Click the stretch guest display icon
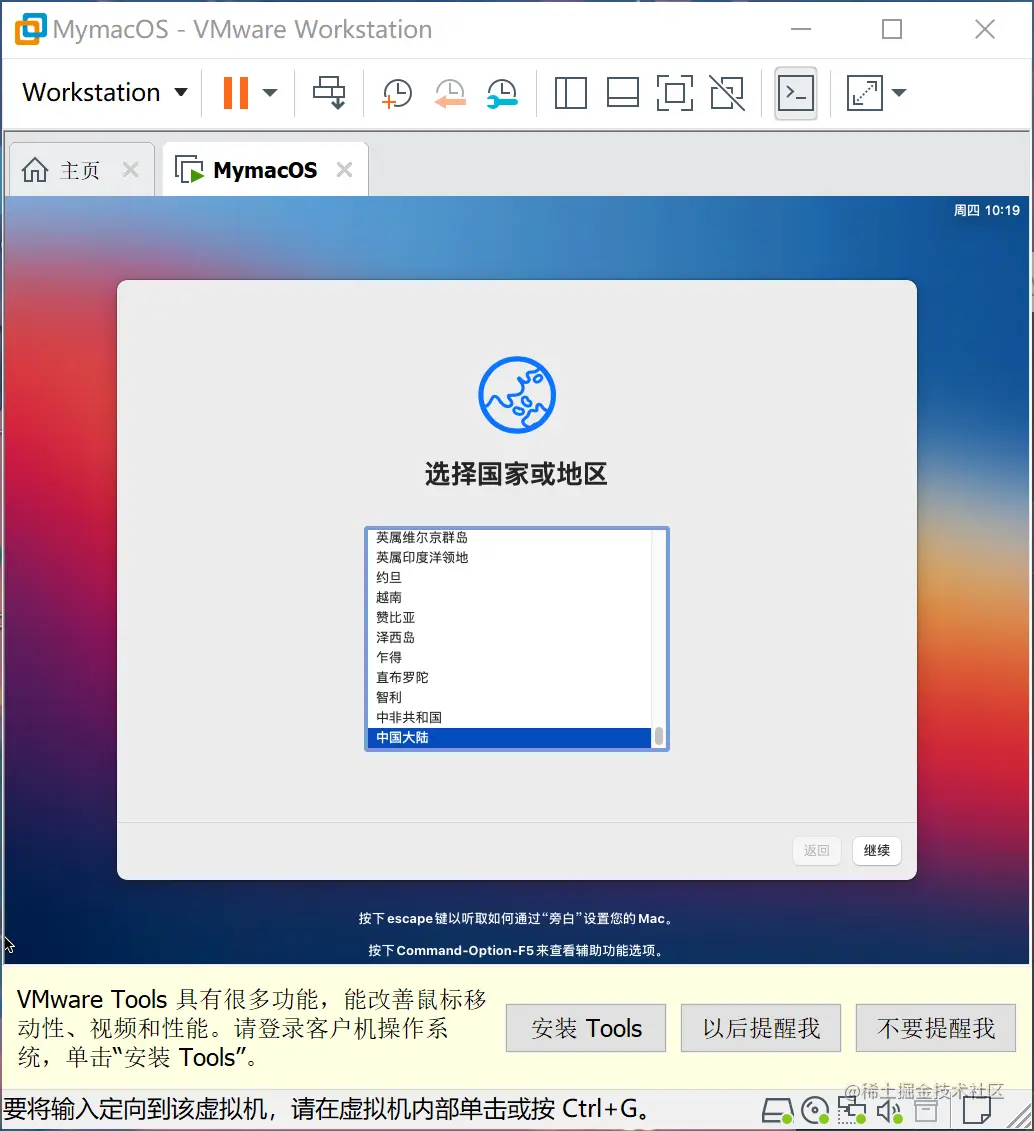The height and width of the screenshot is (1131, 1034). [865, 93]
